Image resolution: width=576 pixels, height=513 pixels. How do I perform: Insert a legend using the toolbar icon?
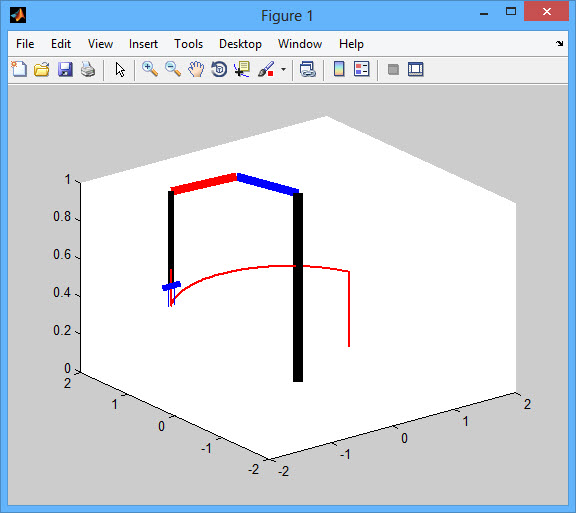361,69
